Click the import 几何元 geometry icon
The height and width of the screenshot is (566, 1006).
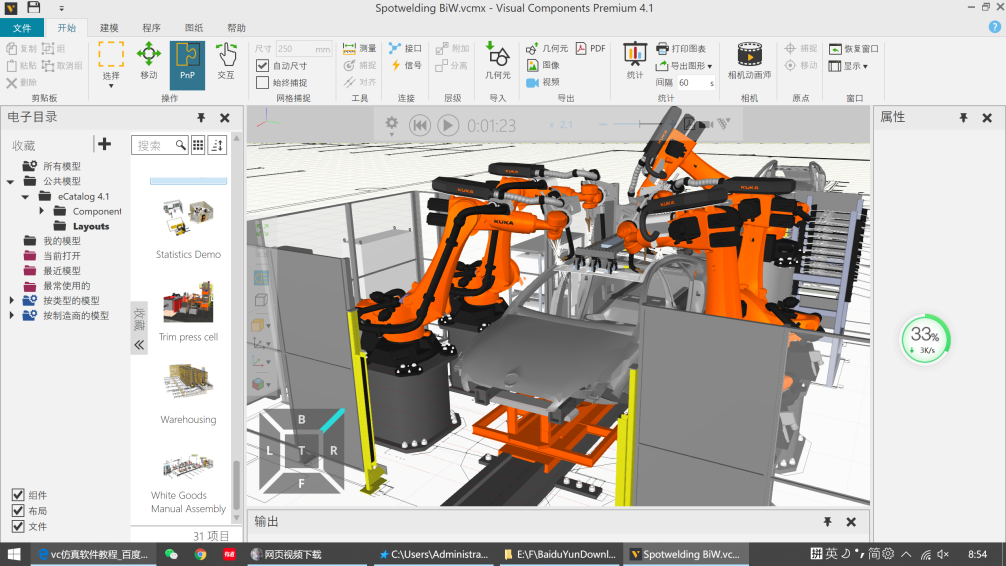tap(497, 60)
